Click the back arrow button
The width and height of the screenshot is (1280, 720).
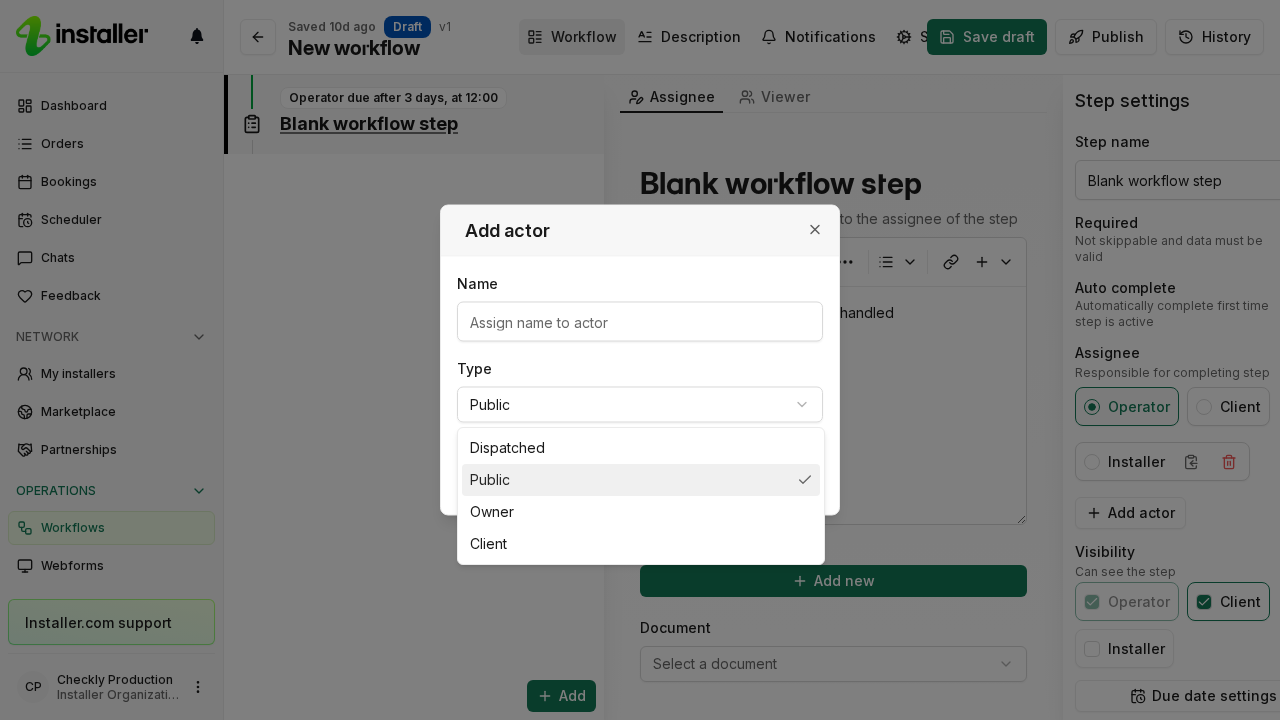[x=258, y=37]
